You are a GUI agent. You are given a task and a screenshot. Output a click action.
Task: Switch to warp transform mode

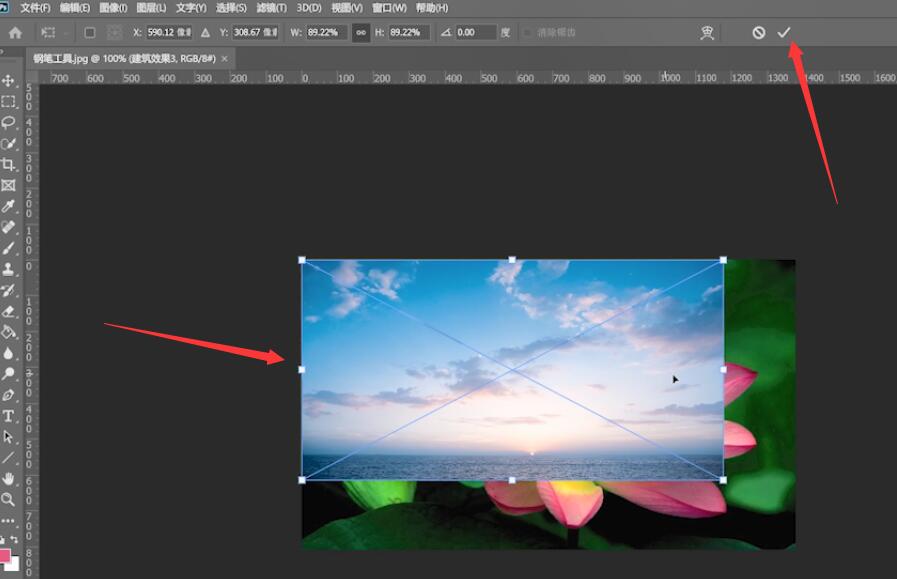pyautogui.click(x=707, y=33)
